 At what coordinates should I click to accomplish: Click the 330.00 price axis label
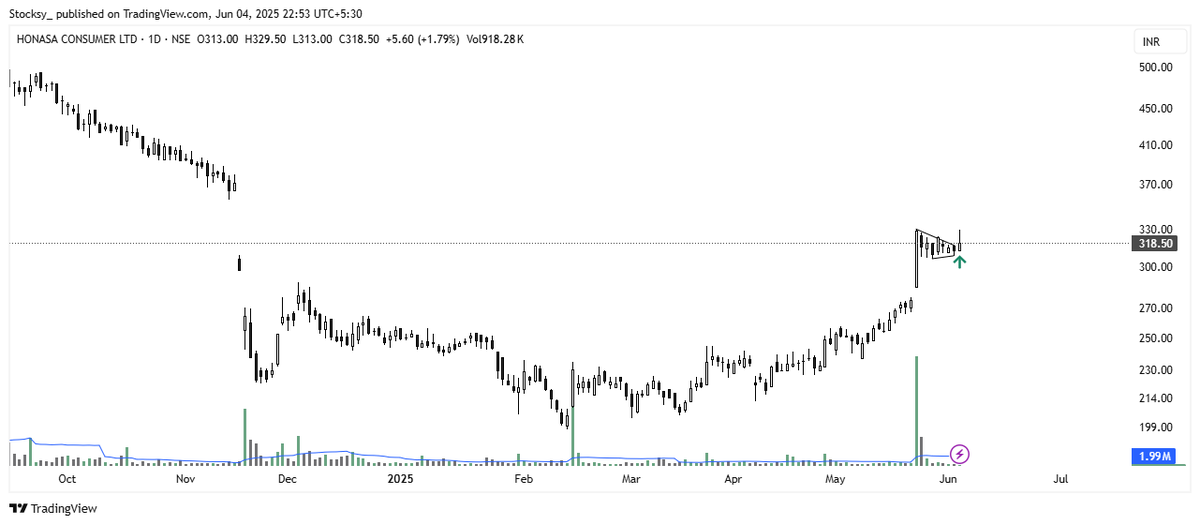(1154, 229)
